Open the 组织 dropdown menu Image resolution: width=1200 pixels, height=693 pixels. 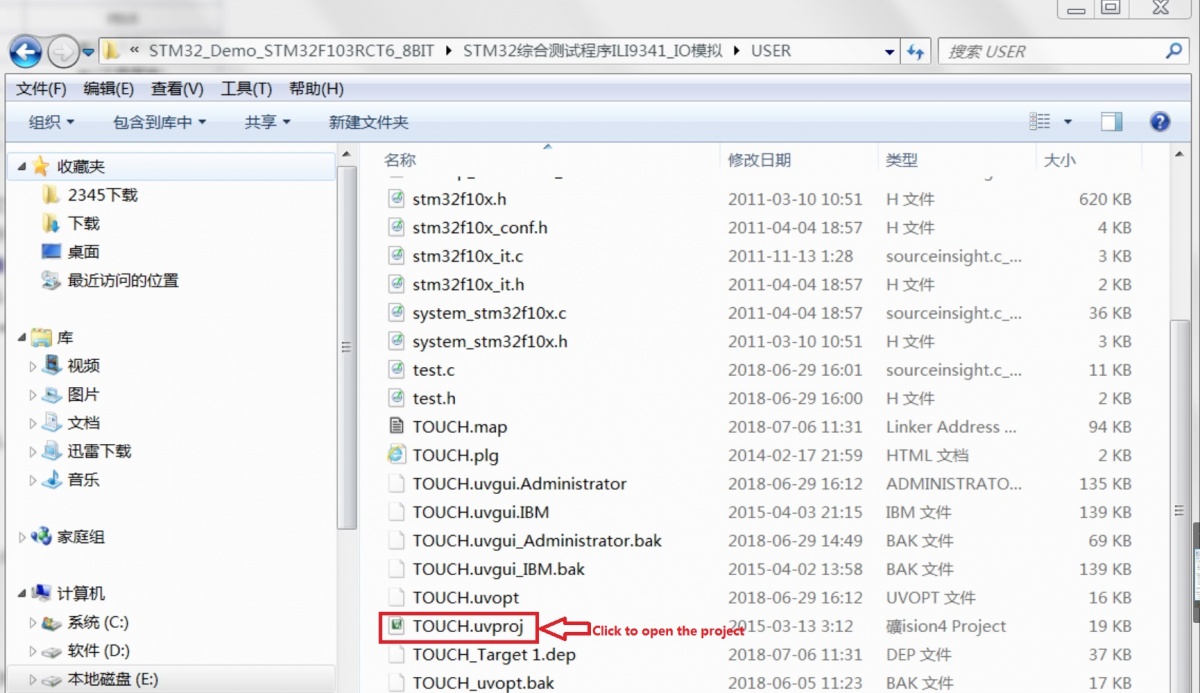[51, 122]
